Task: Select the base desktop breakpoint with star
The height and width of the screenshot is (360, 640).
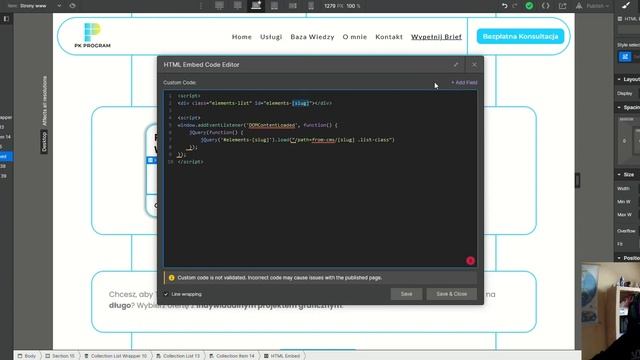Action: (x=256, y=5)
